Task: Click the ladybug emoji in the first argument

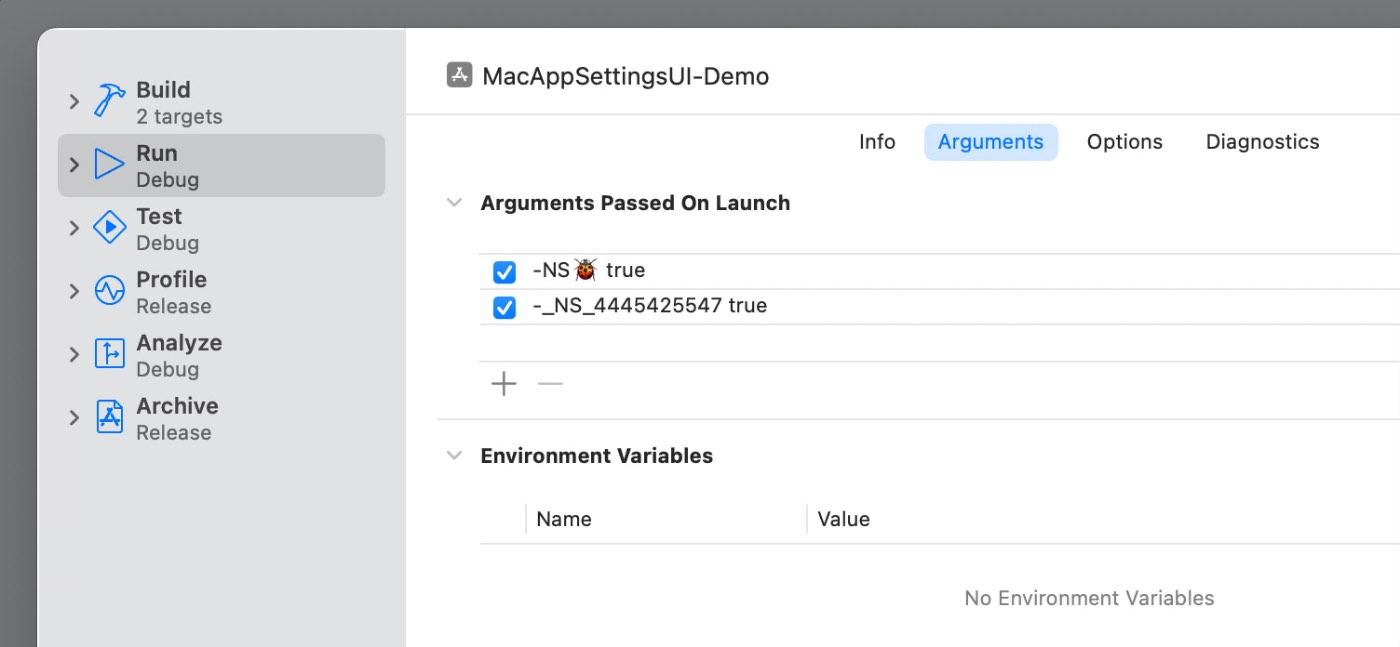Action: coord(586,270)
